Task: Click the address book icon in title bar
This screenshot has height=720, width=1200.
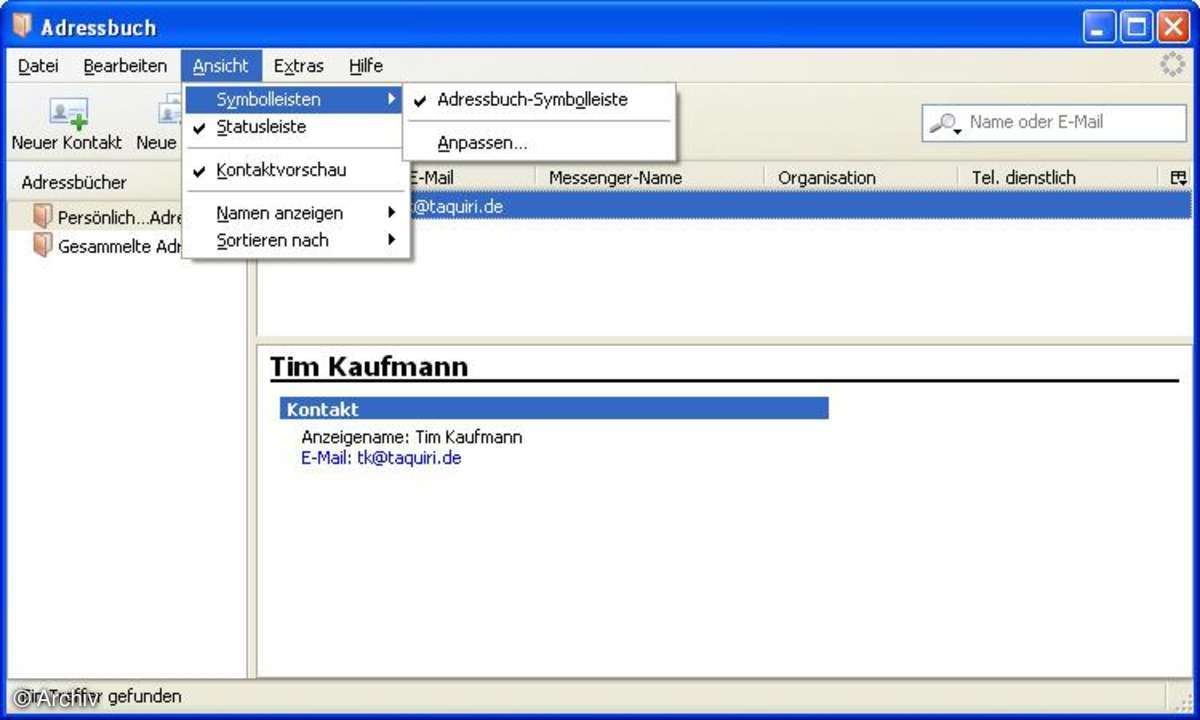Action: (22, 26)
